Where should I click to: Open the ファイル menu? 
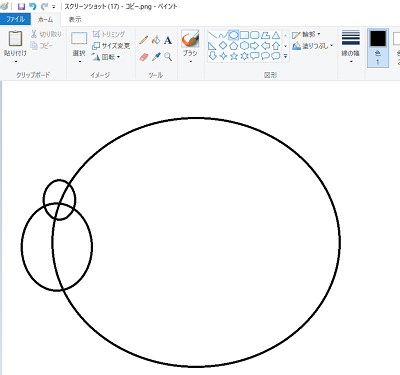15,19
